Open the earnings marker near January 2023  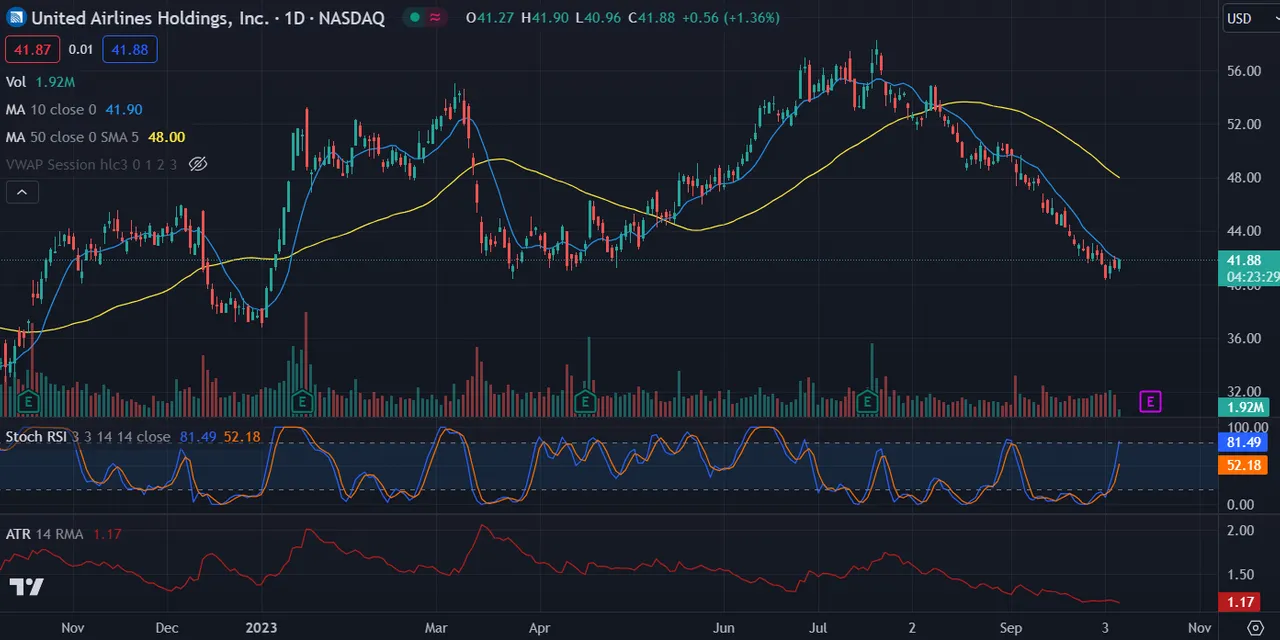[x=301, y=402]
